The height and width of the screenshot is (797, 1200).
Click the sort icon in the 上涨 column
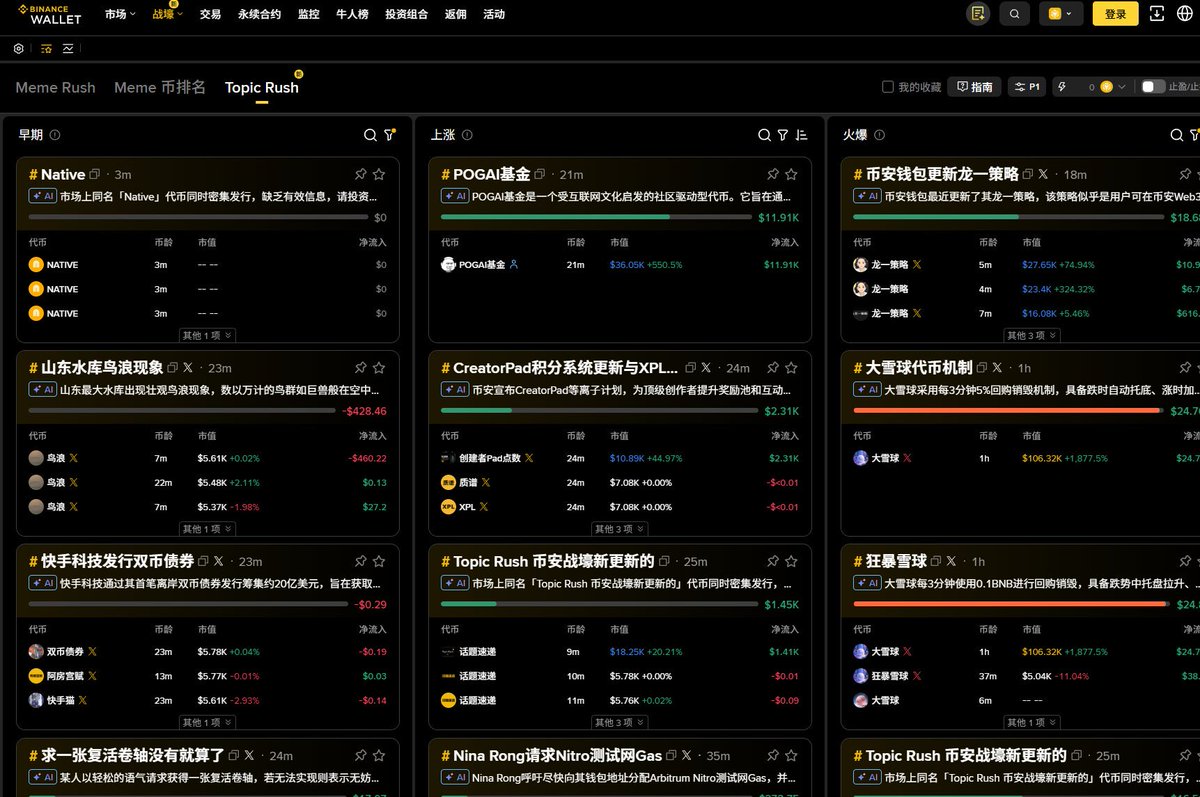pyautogui.click(x=802, y=135)
